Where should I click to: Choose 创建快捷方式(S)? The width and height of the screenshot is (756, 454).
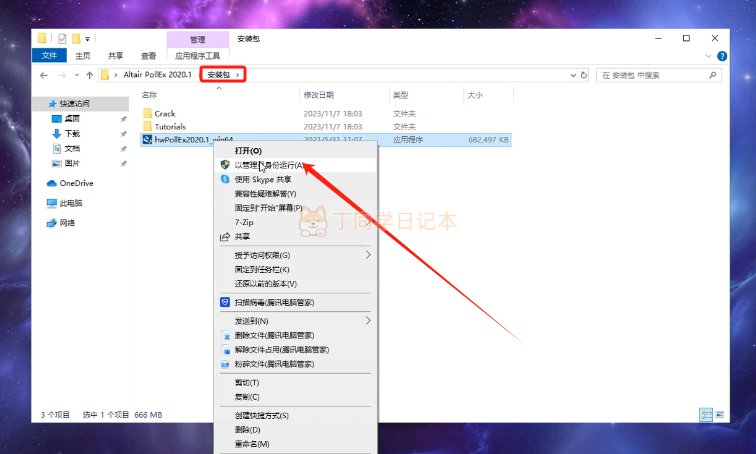[x=295, y=415]
